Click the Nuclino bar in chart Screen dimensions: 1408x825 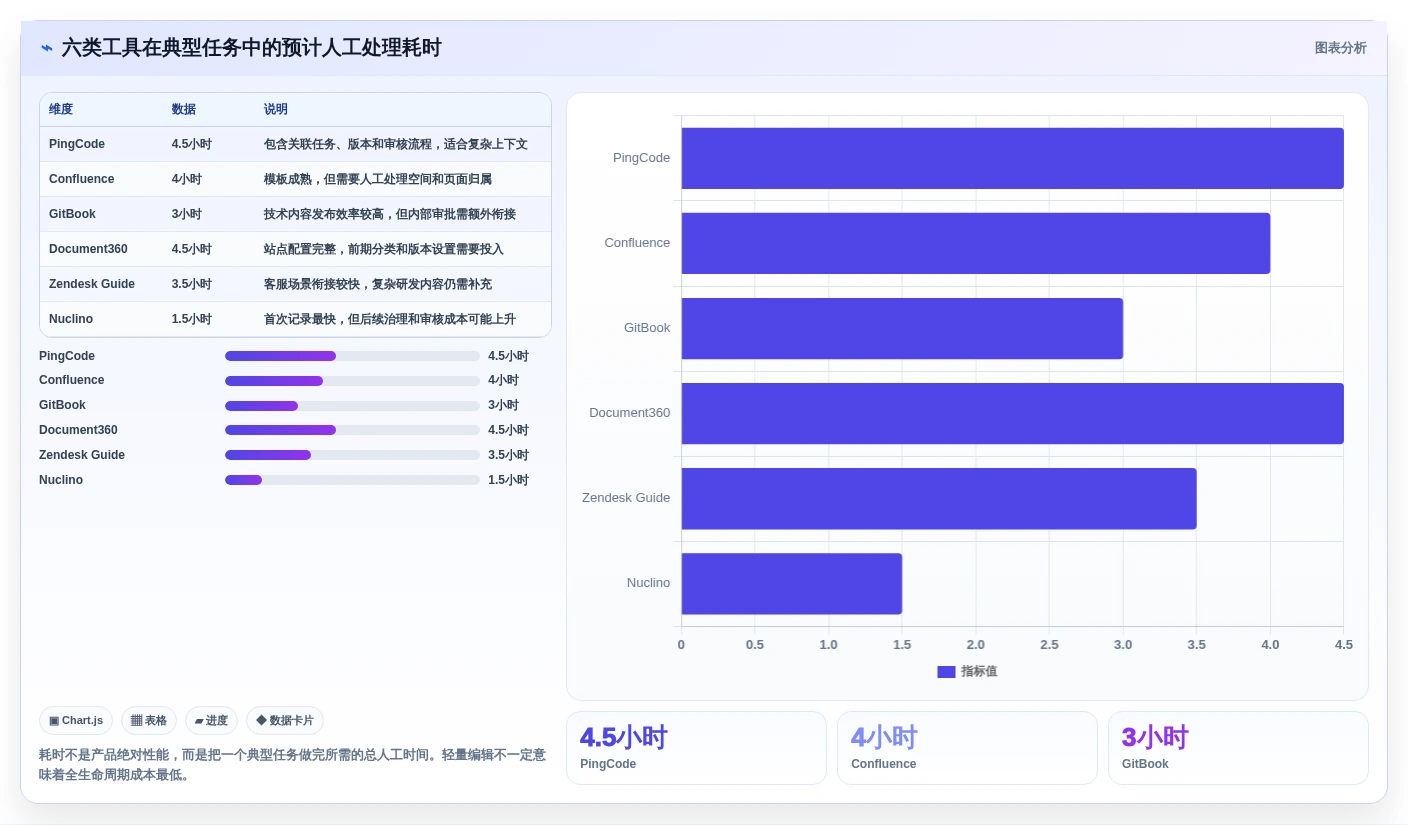792,583
